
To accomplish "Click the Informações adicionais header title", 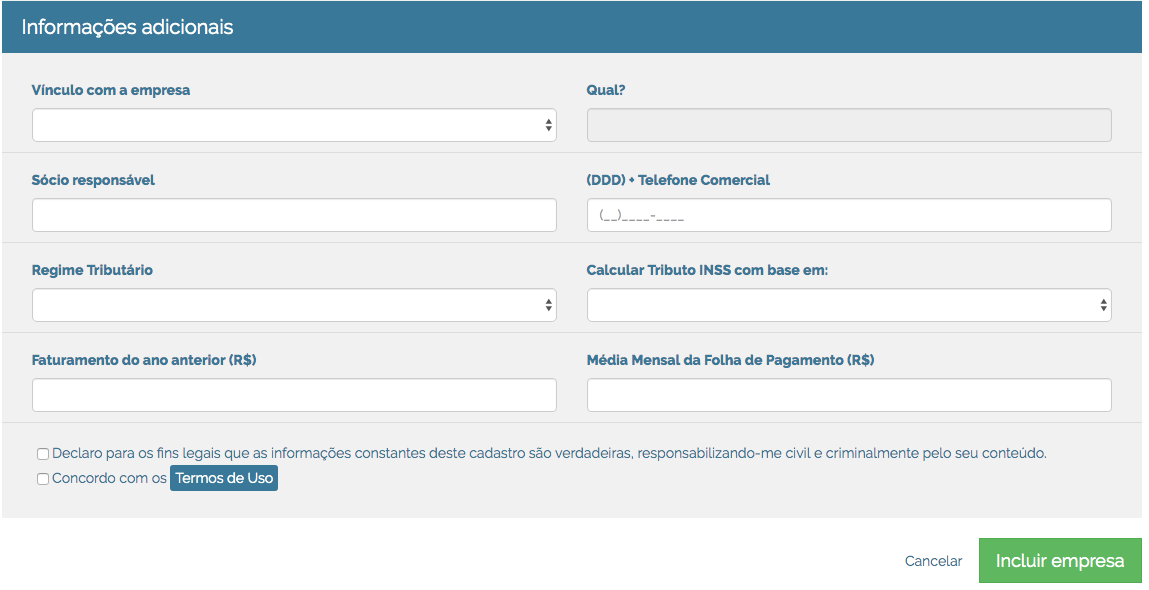I will (127, 27).
